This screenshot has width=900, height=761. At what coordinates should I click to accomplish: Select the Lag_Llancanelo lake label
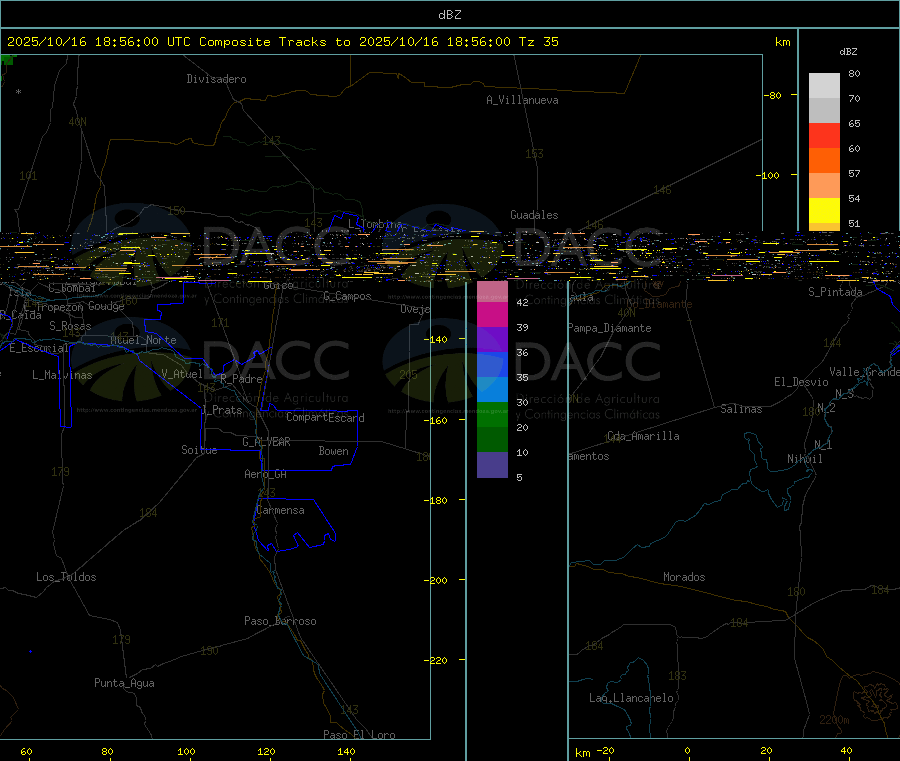tap(631, 698)
